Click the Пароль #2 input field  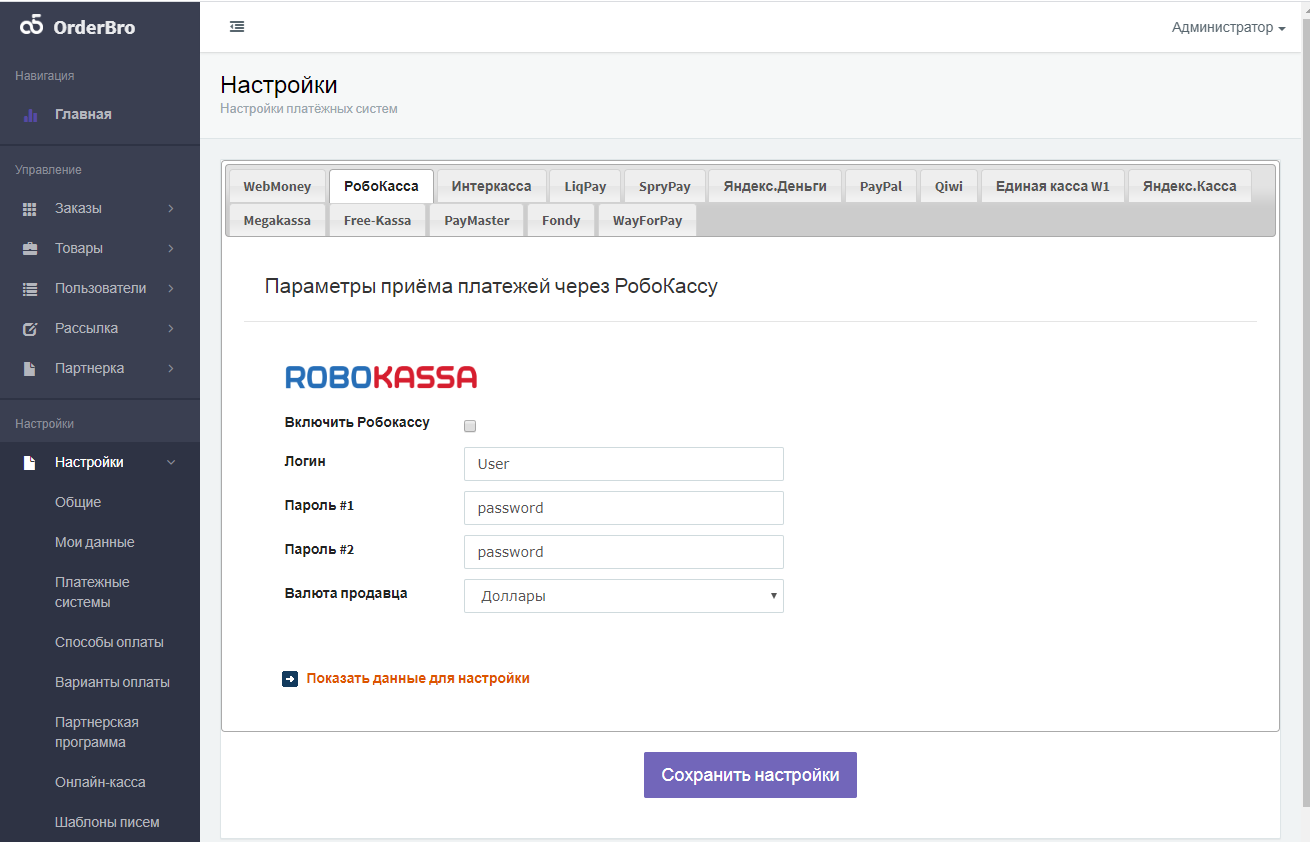(624, 552)
